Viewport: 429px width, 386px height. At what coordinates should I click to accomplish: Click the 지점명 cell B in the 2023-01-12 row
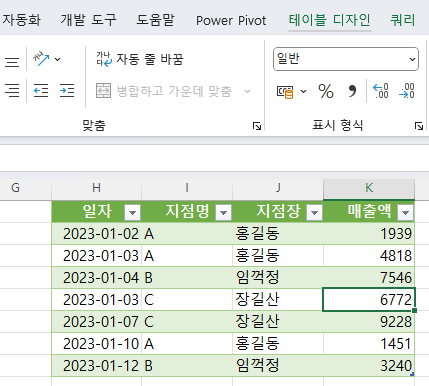pos(187,366)
